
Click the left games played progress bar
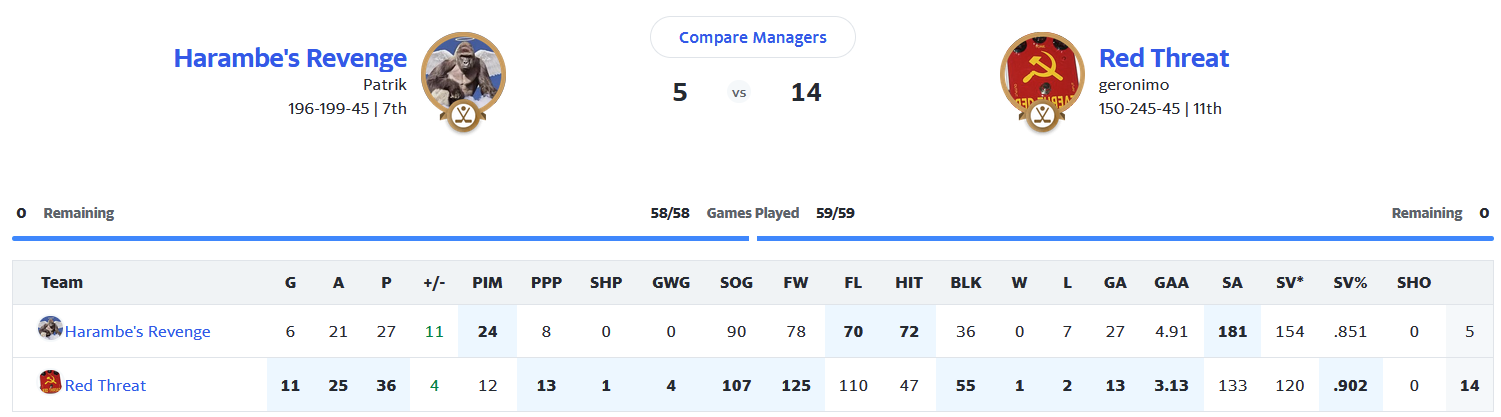tap(380, 238)
